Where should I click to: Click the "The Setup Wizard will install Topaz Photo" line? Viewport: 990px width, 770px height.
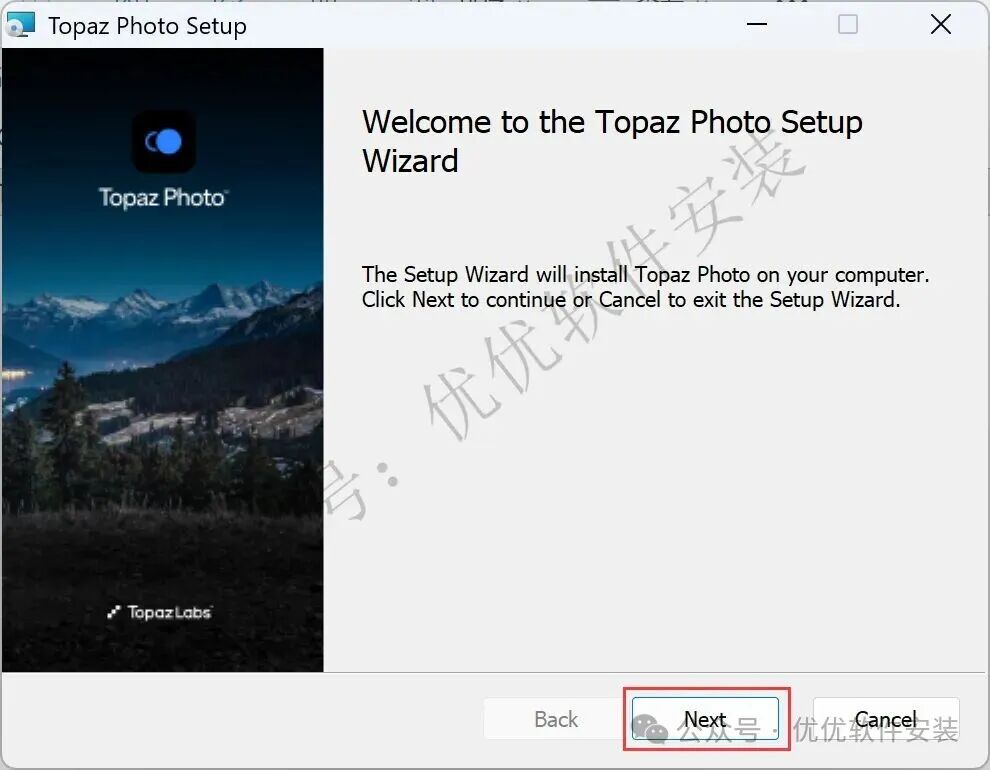point(645,275)
